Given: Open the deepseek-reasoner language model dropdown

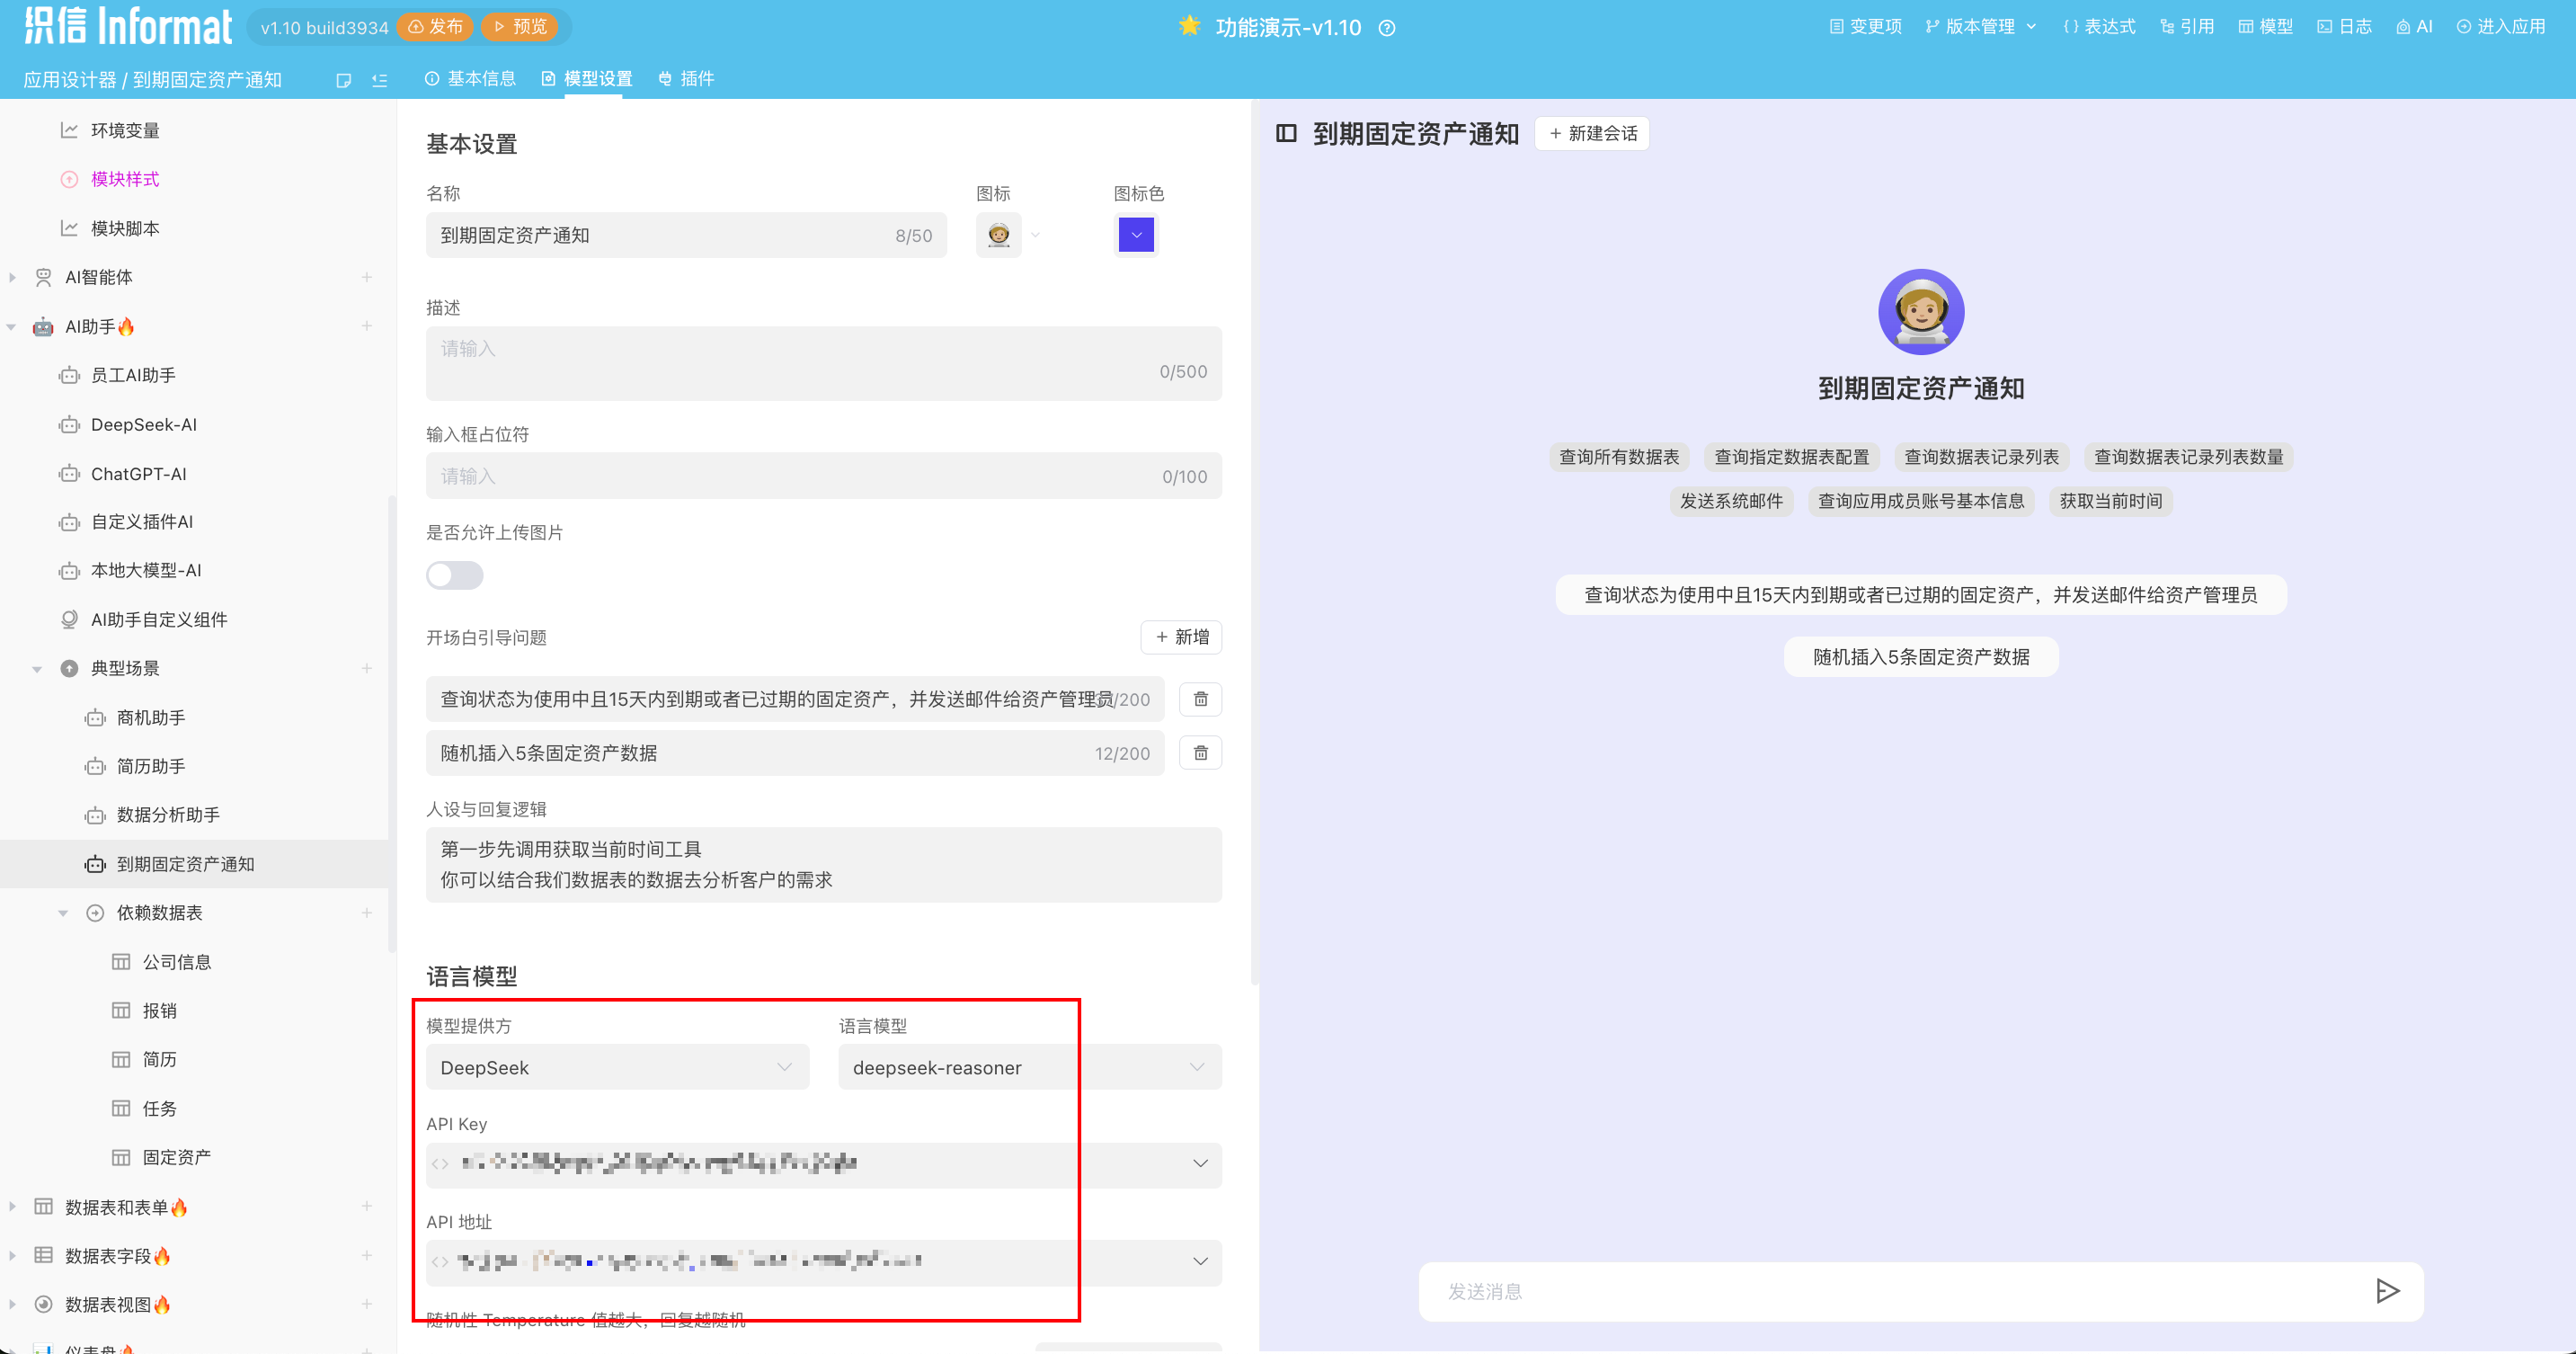Looking at the screenshot, I should [1029, 1067].
